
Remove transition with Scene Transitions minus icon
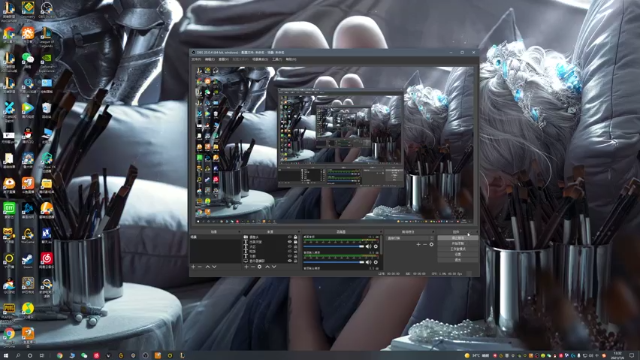click(x=425, y=244)
